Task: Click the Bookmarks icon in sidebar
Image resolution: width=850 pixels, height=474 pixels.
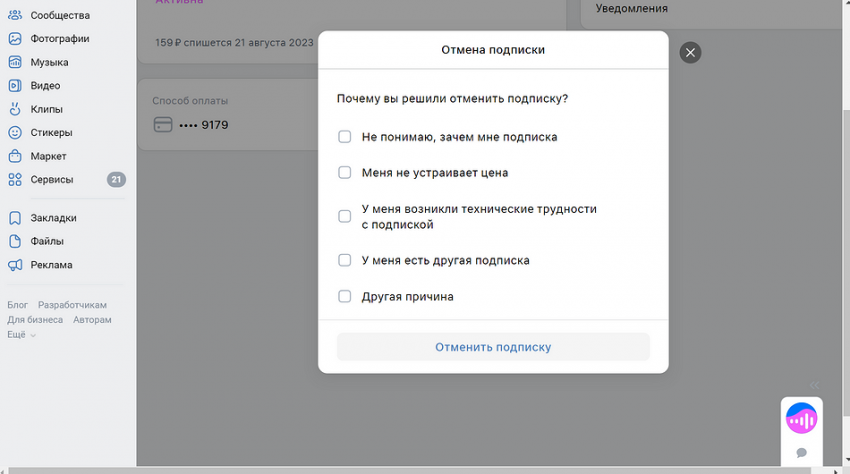Action: point(15,218)
